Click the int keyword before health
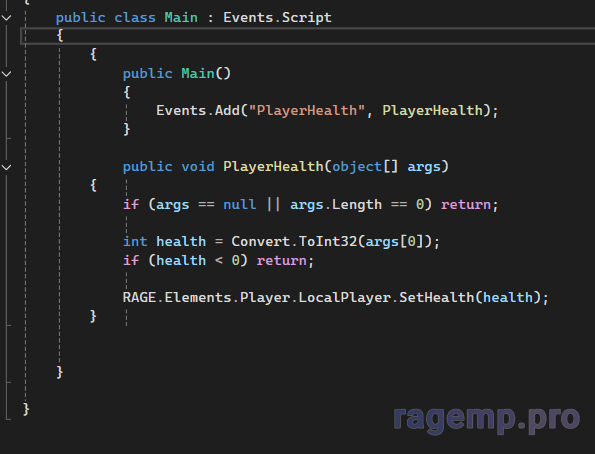This screenshot has height=454, width=595. pos(135,241)
